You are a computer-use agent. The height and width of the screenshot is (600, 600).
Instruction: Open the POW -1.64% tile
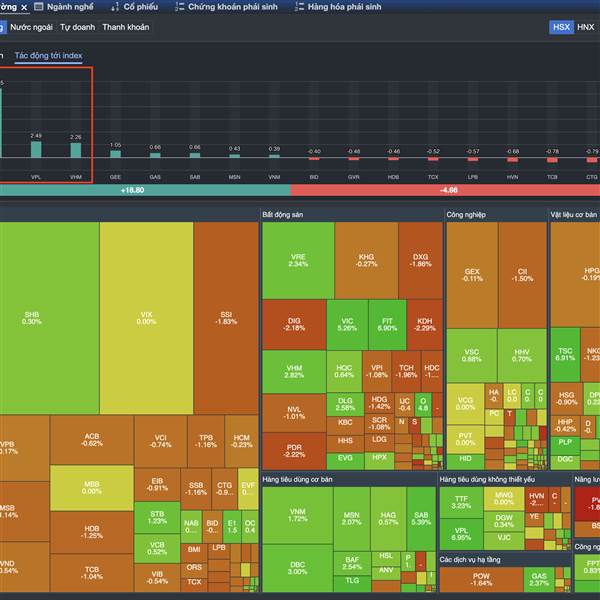pyautogui.click(x=481, y=579)
